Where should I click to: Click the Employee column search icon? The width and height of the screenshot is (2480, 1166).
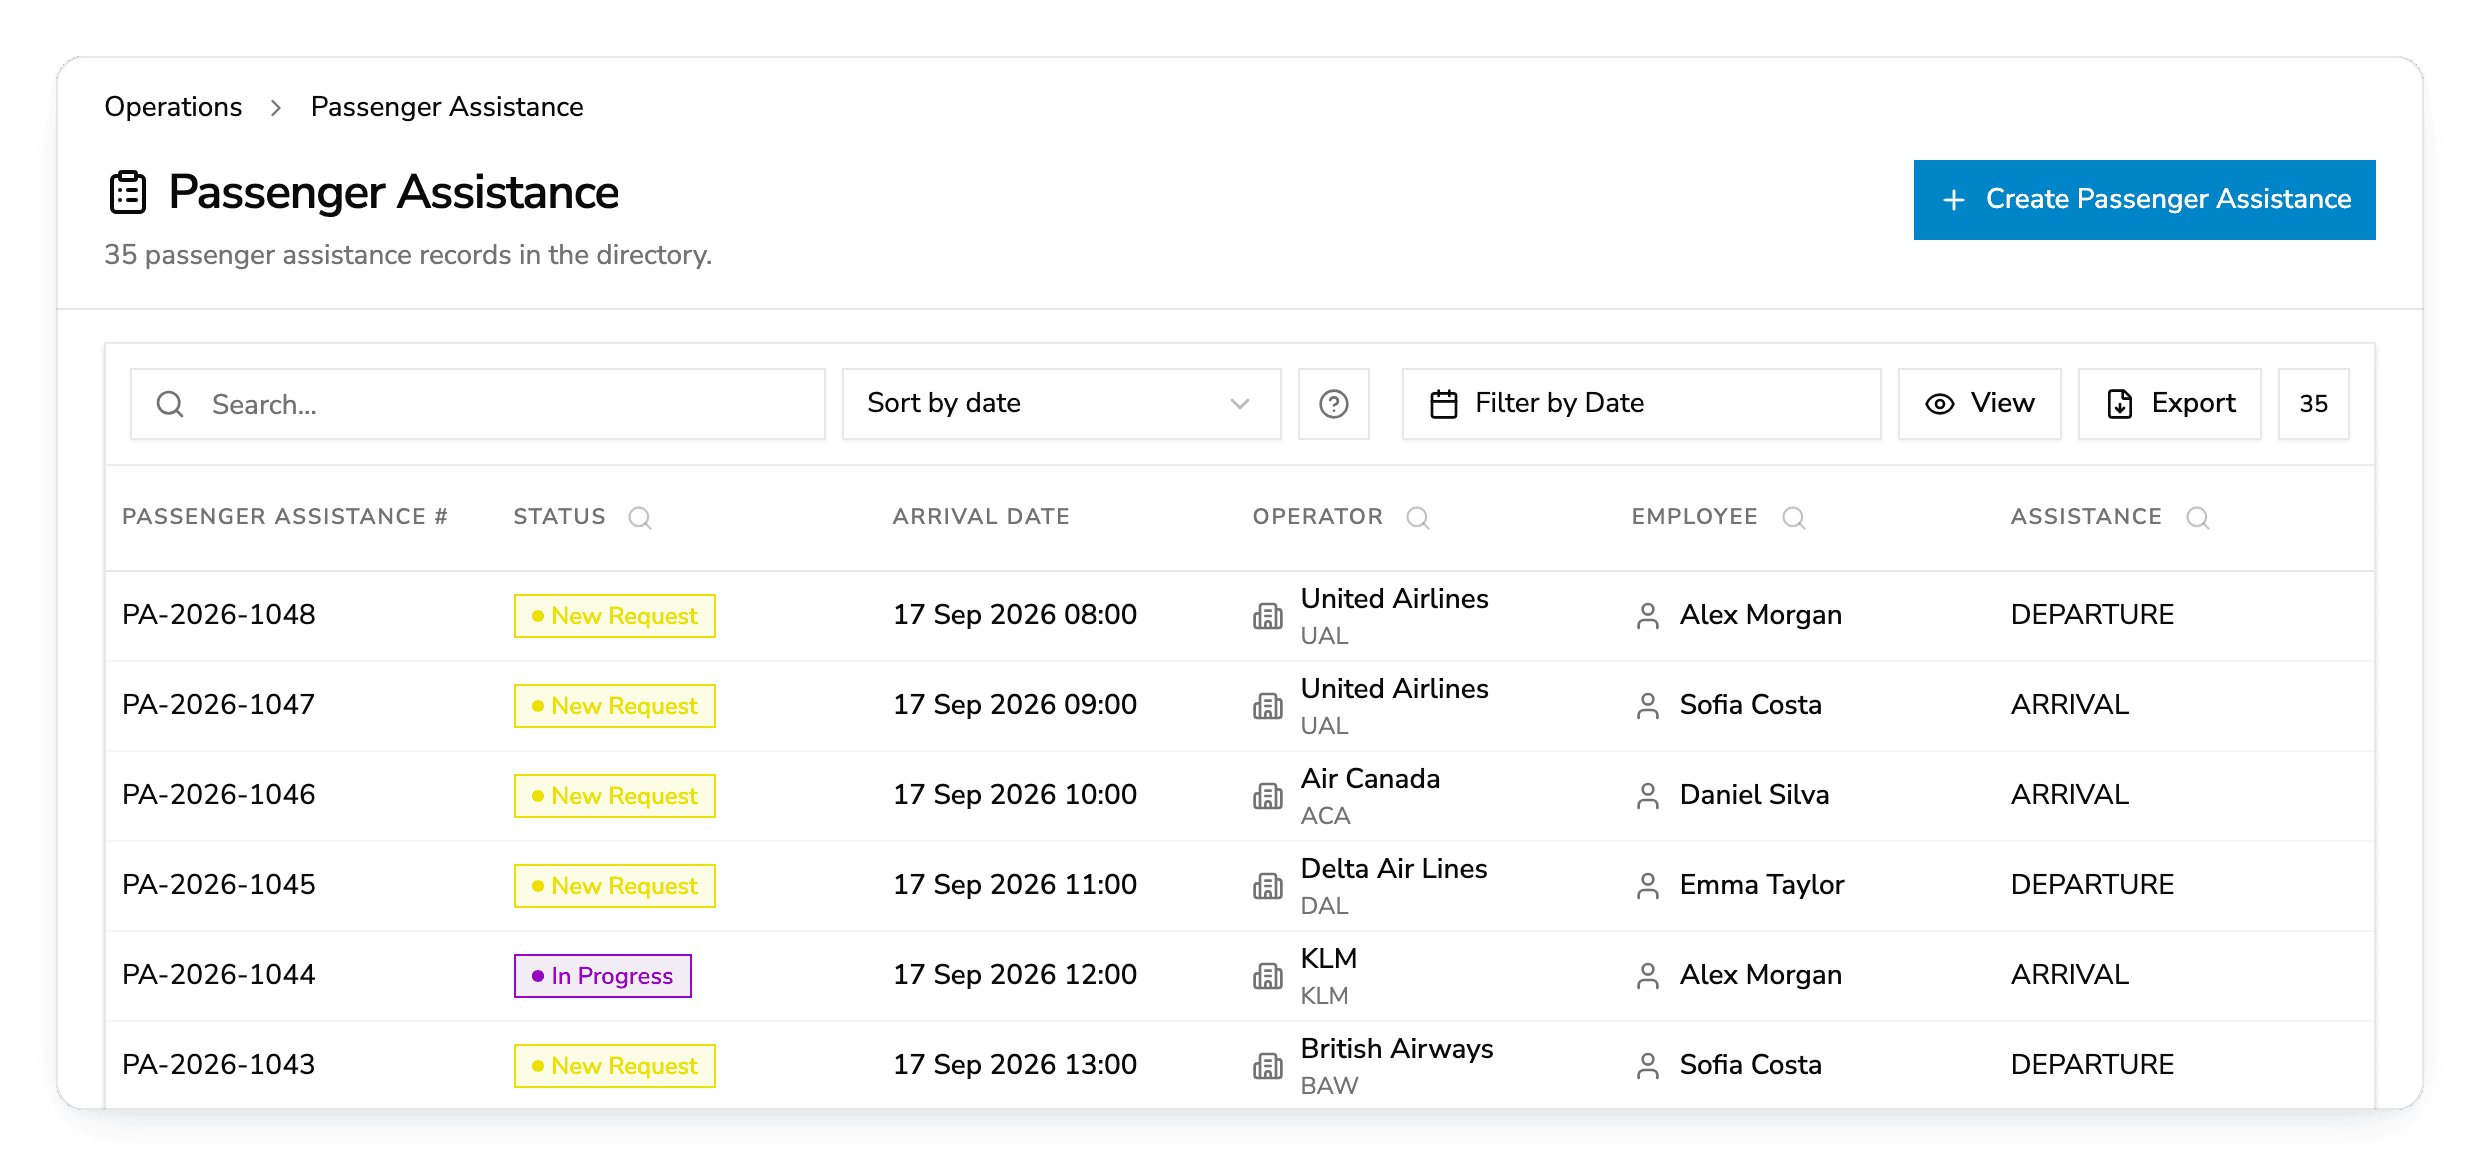(x=1794, y=517)
